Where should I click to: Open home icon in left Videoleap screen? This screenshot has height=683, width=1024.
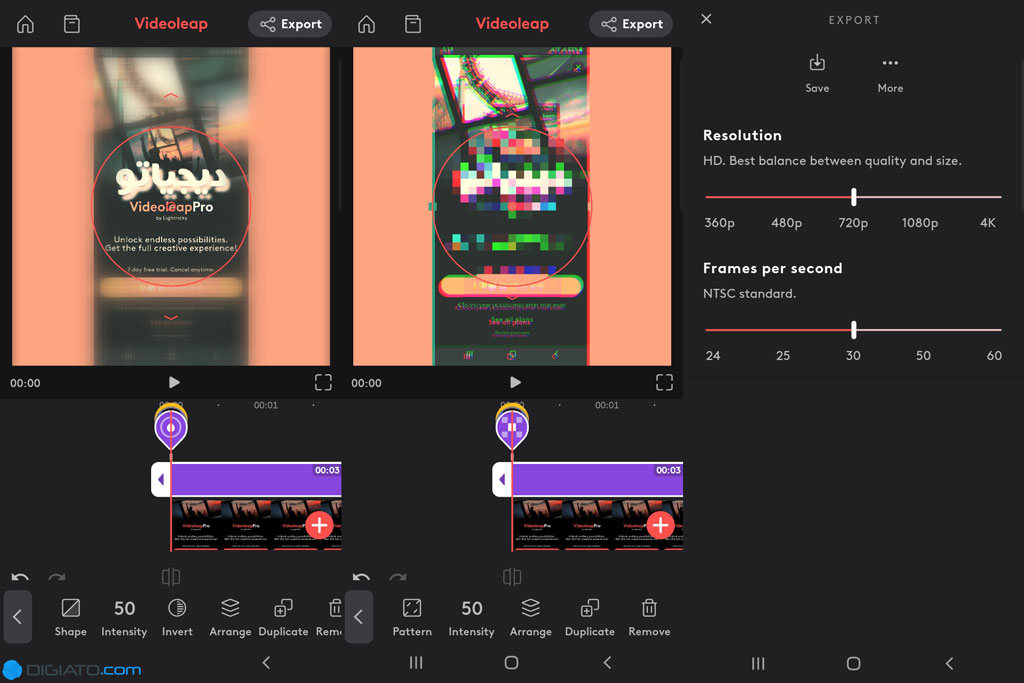[x=25, y=24]
